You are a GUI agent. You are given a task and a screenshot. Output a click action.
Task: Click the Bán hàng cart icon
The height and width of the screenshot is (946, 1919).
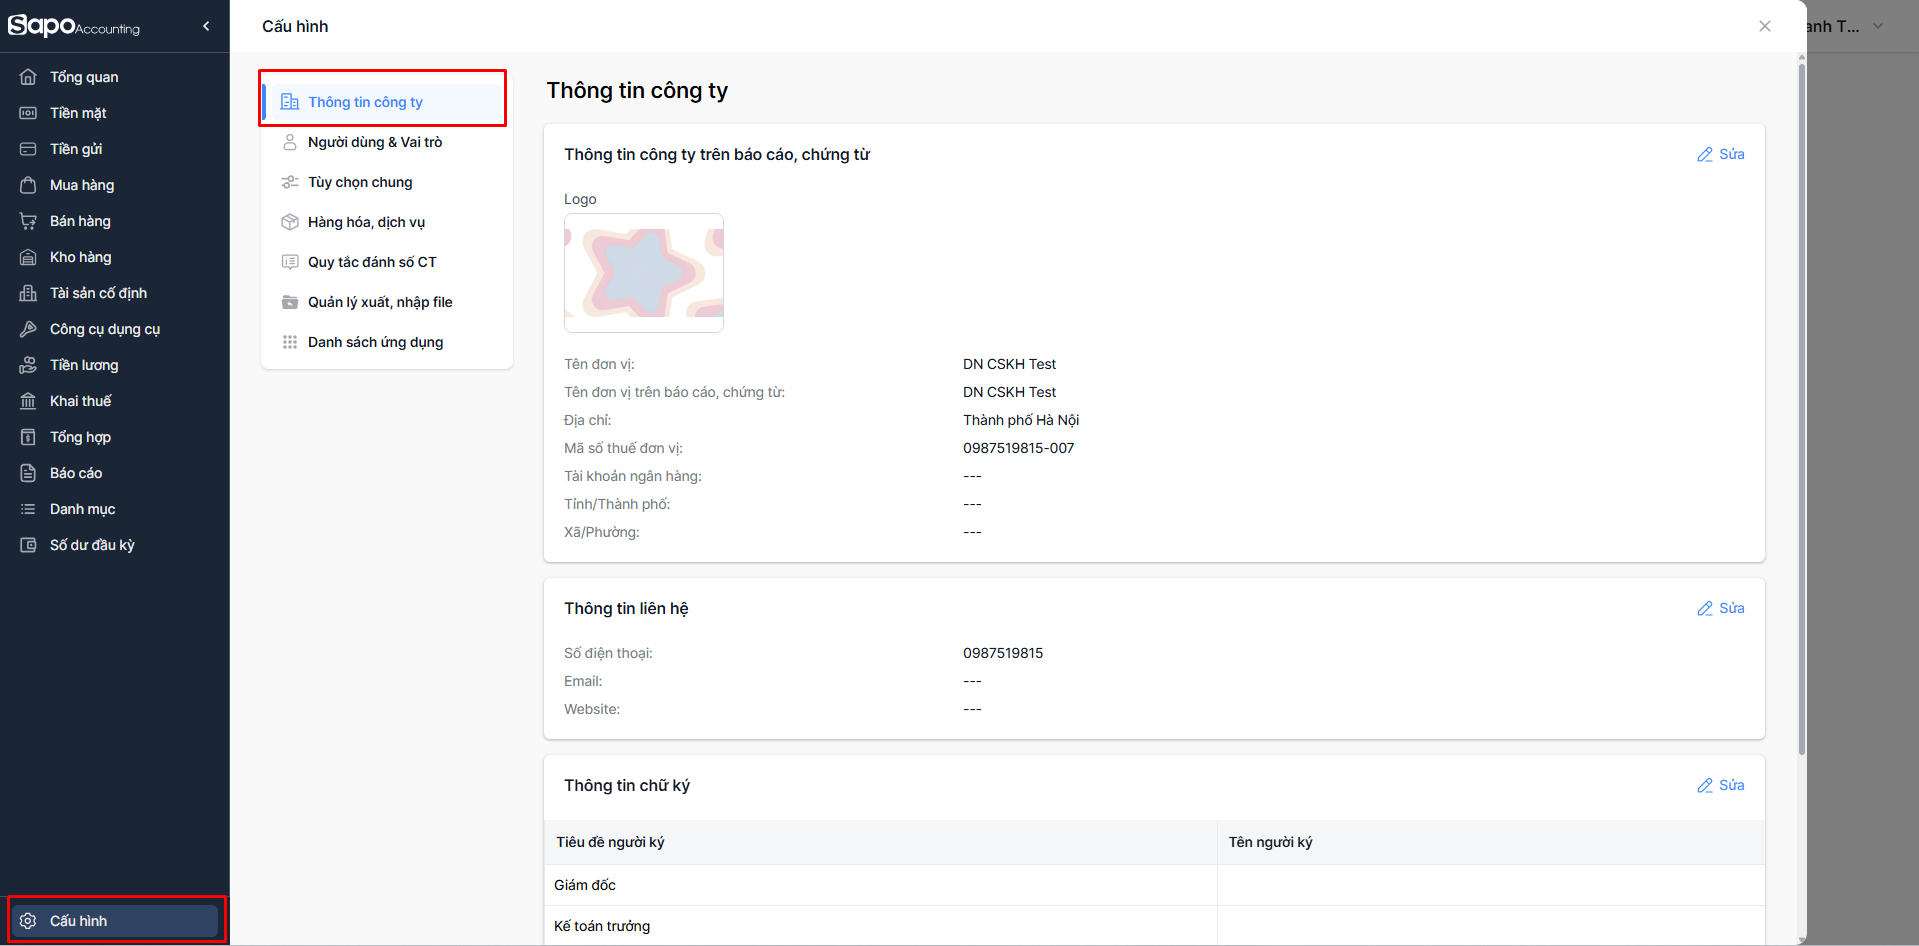[x=28, y=221]
